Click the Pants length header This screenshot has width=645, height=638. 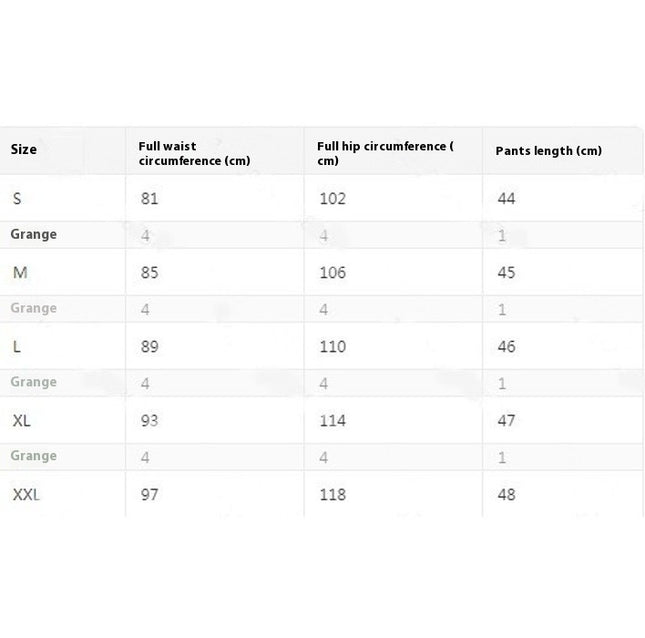click(548, 151)
